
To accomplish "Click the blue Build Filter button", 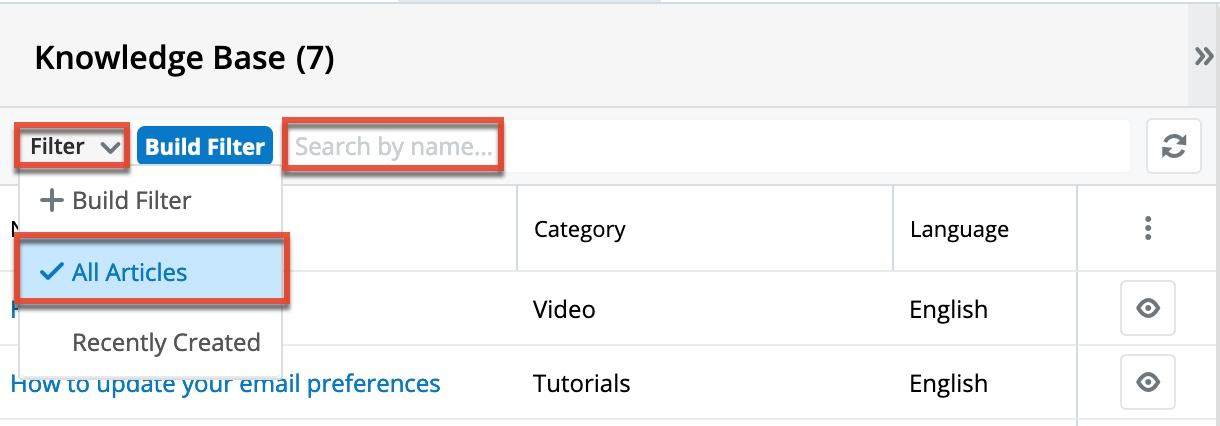I will [x=205, y=147].
